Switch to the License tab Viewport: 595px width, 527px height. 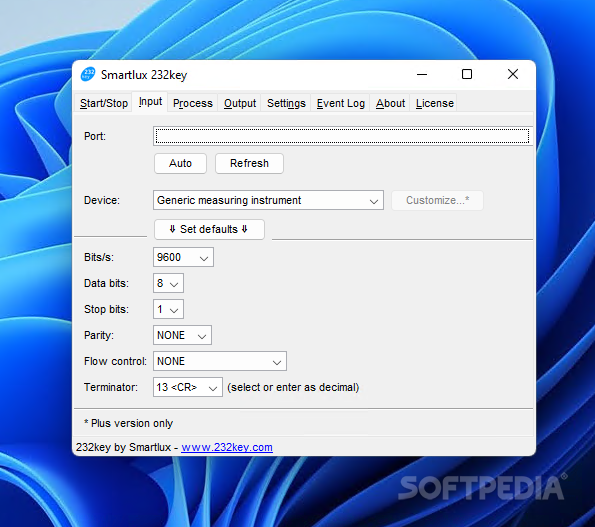coord(435,103)
